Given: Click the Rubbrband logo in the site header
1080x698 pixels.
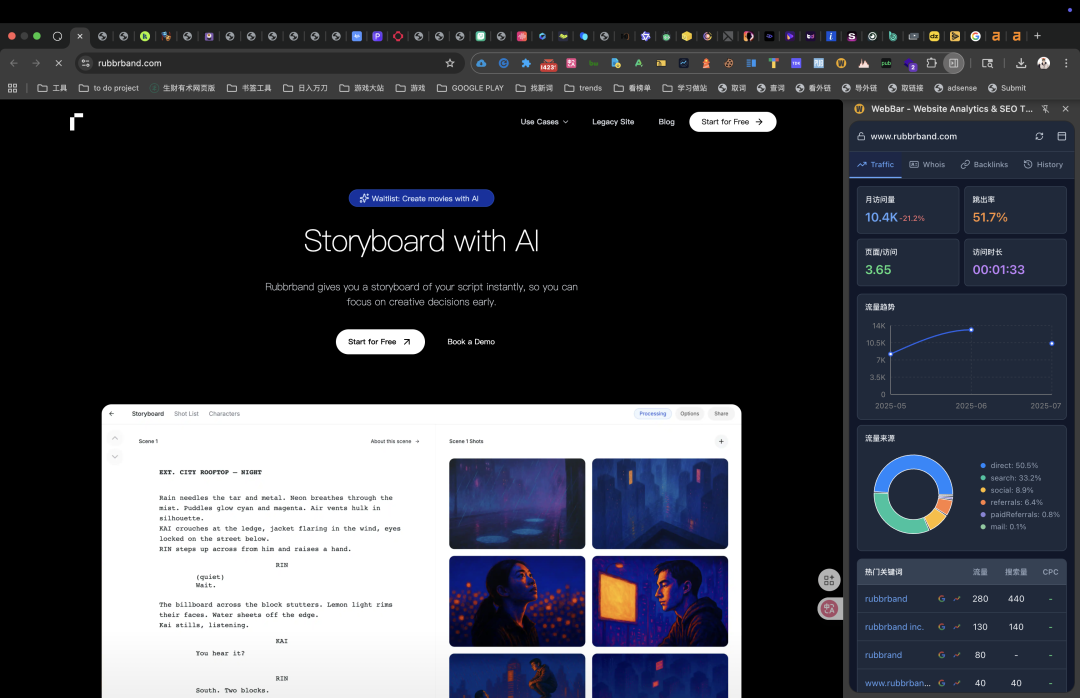Looking at the screenshot, I should tap(76, 122).
